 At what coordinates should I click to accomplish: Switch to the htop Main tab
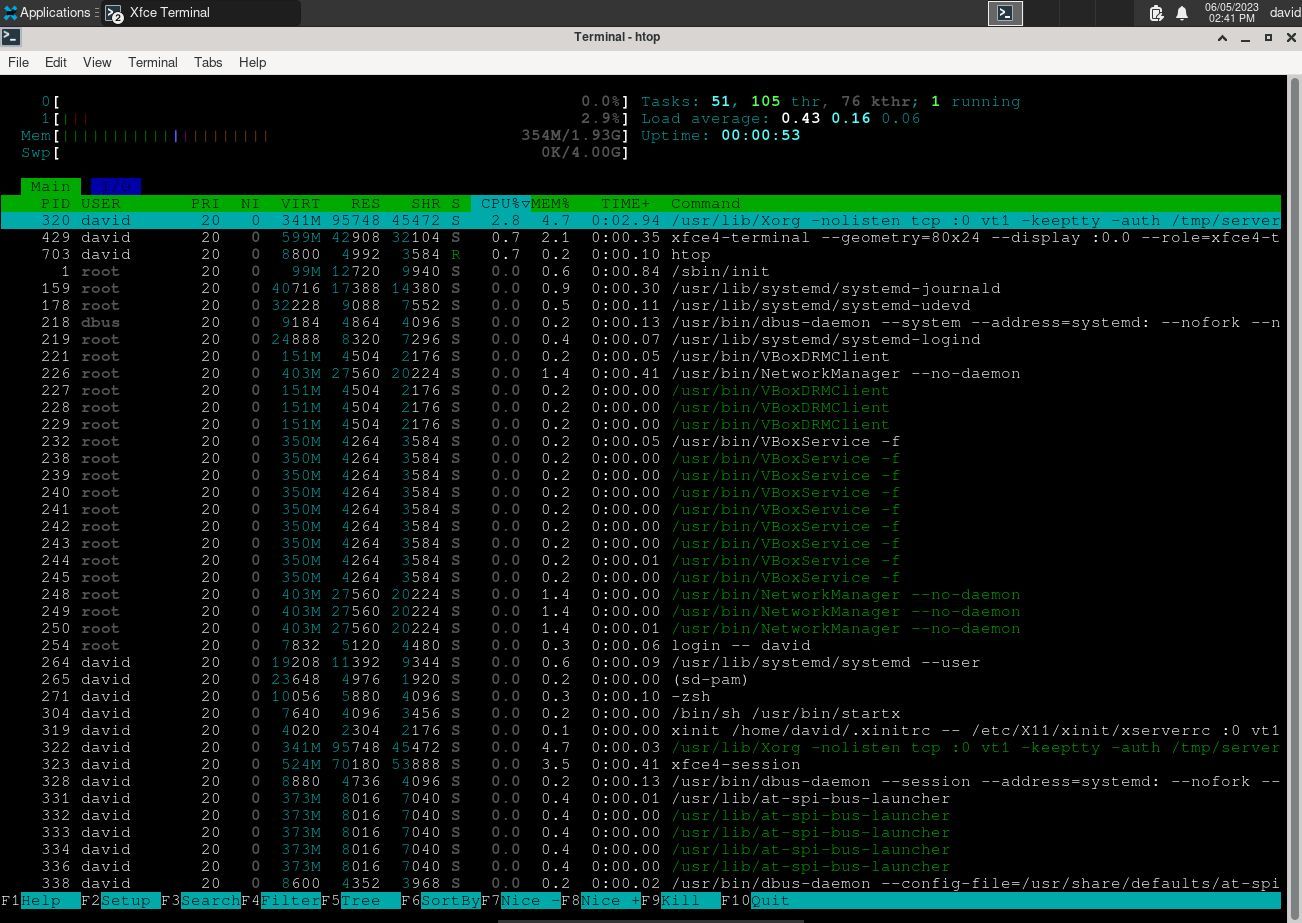click(x=50, y=186)
